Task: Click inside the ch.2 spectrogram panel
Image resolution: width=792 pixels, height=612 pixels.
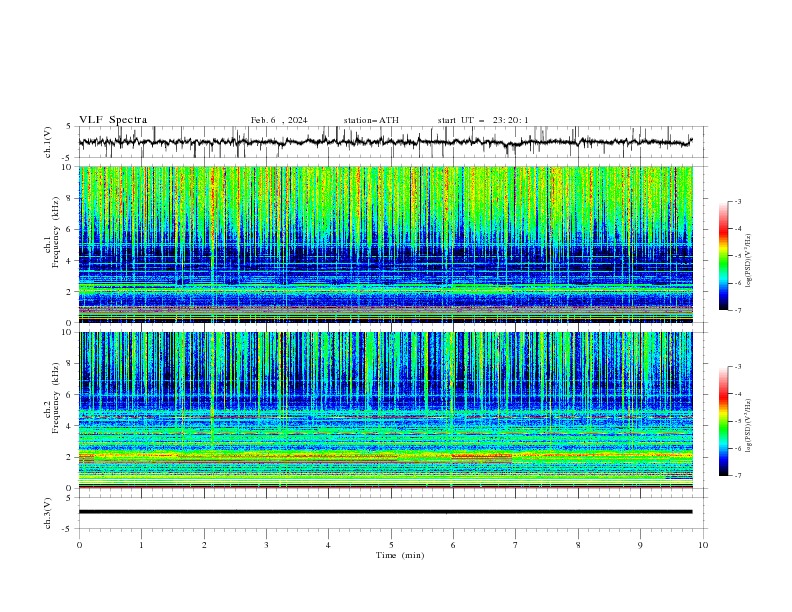Action: tap(386, 410)
